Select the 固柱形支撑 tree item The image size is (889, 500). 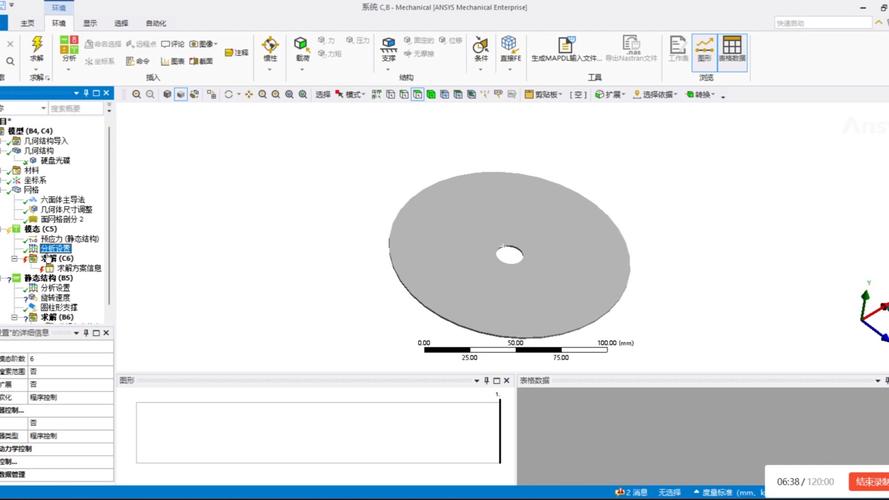(x=58, y=308)
